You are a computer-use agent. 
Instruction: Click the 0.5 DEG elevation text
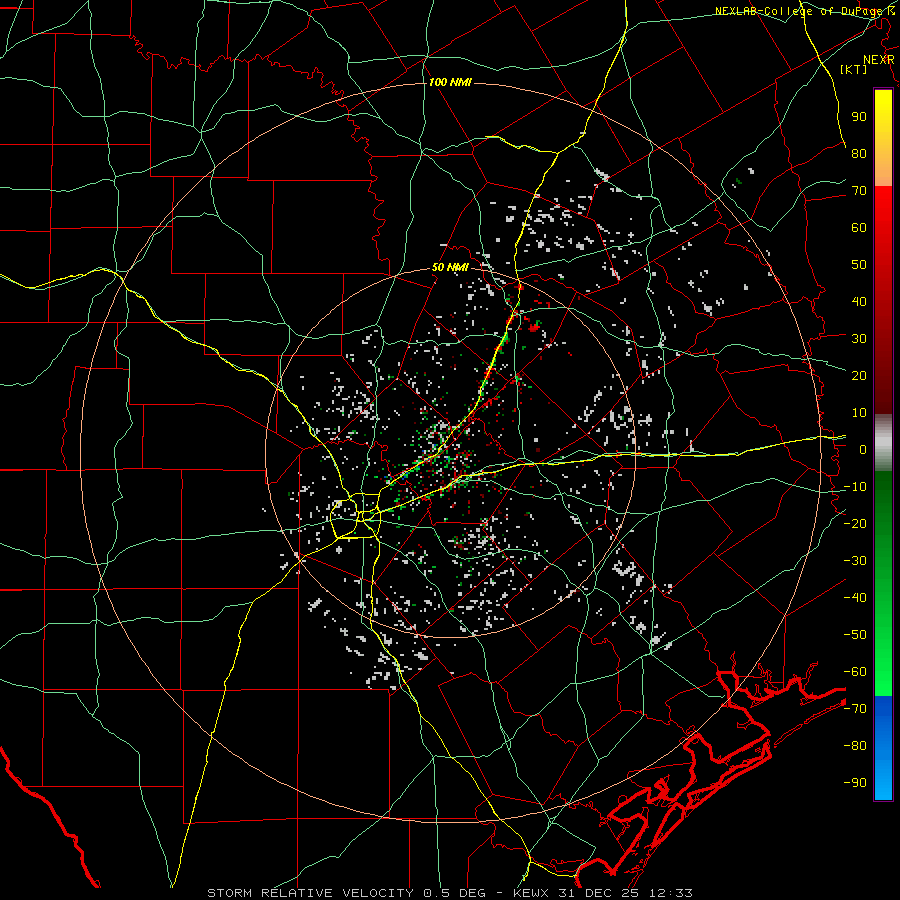454,893
